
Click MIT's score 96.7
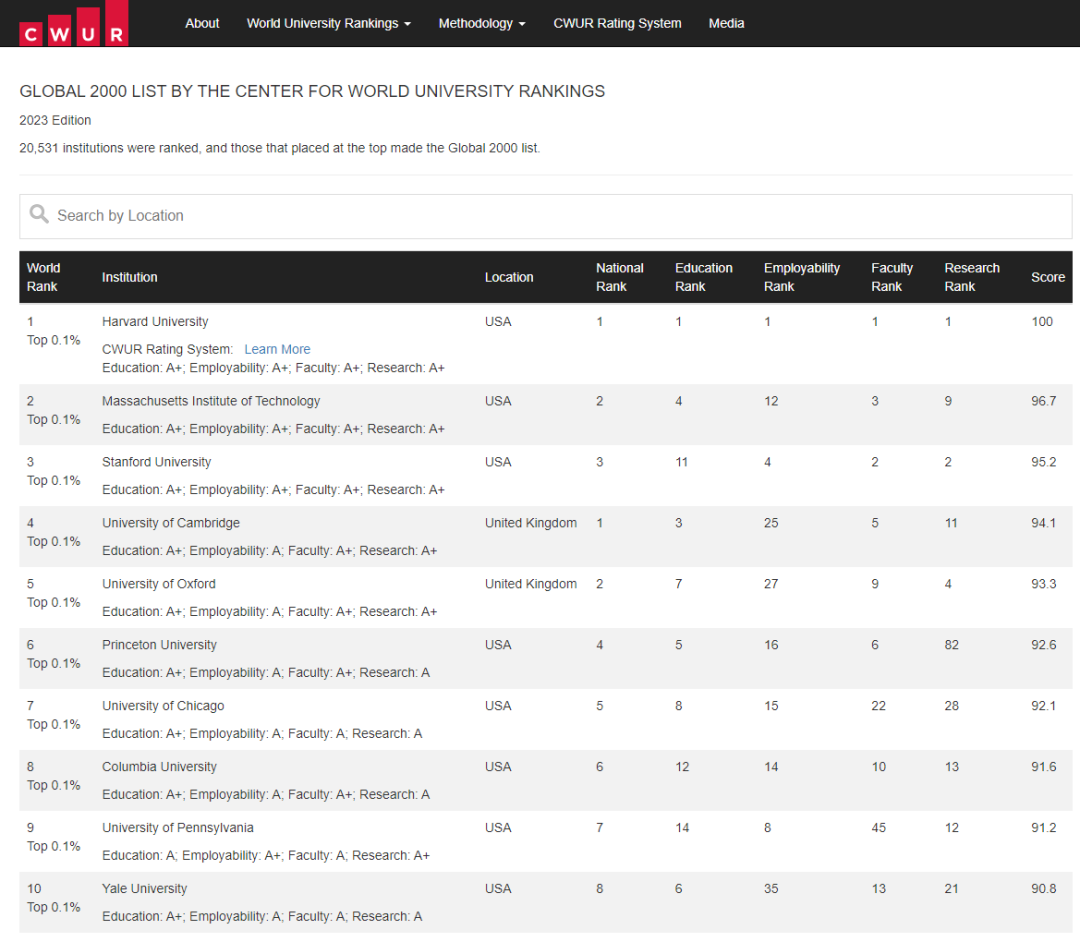(x=1043, y=401)
